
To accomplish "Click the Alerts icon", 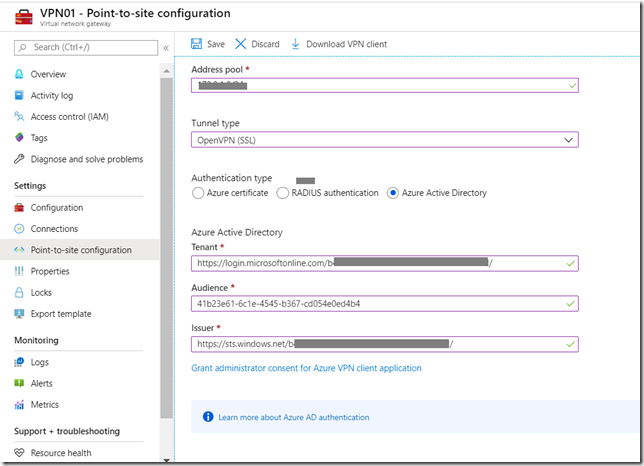I will pyautogui.click(x=19, y=383).
